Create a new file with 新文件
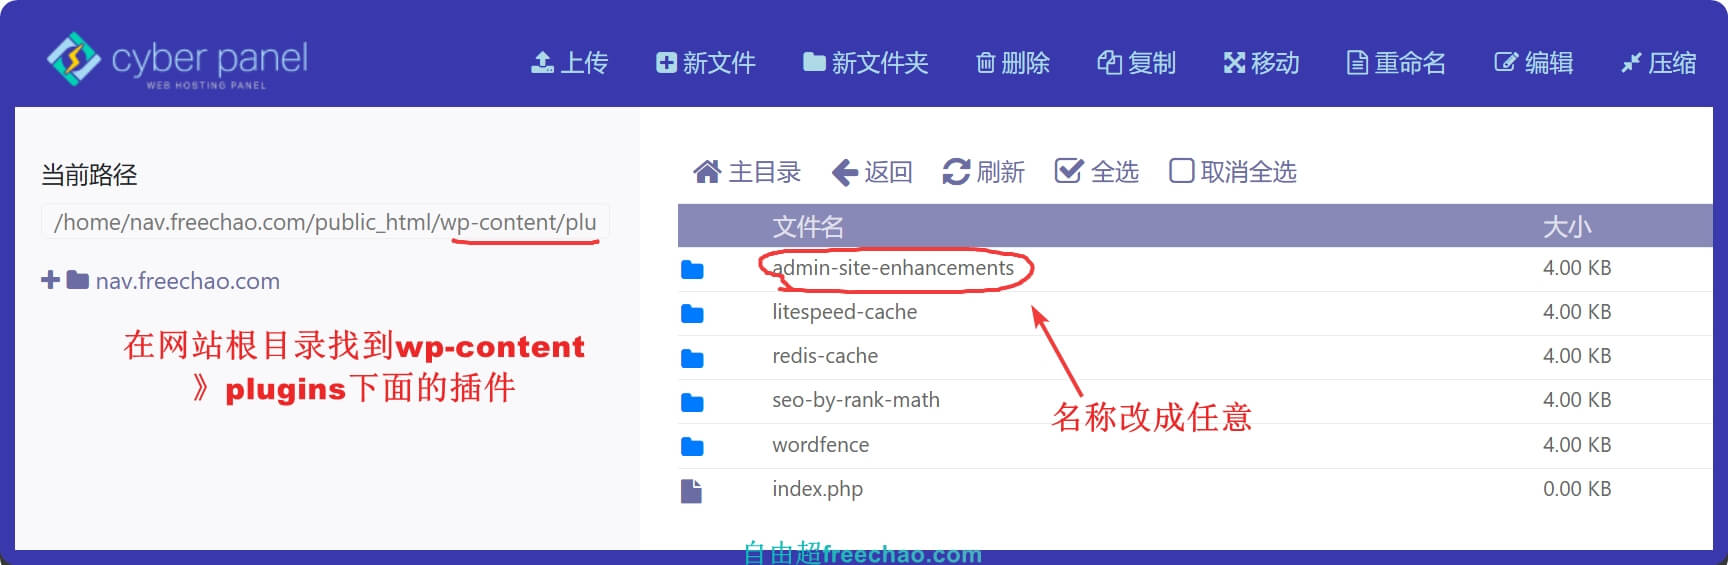1728x565 pixels. click(x=705, y=63)
